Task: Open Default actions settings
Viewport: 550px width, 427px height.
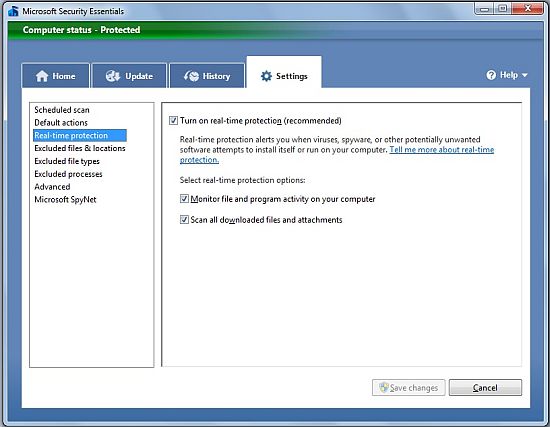Action: (x=61, y=122)
